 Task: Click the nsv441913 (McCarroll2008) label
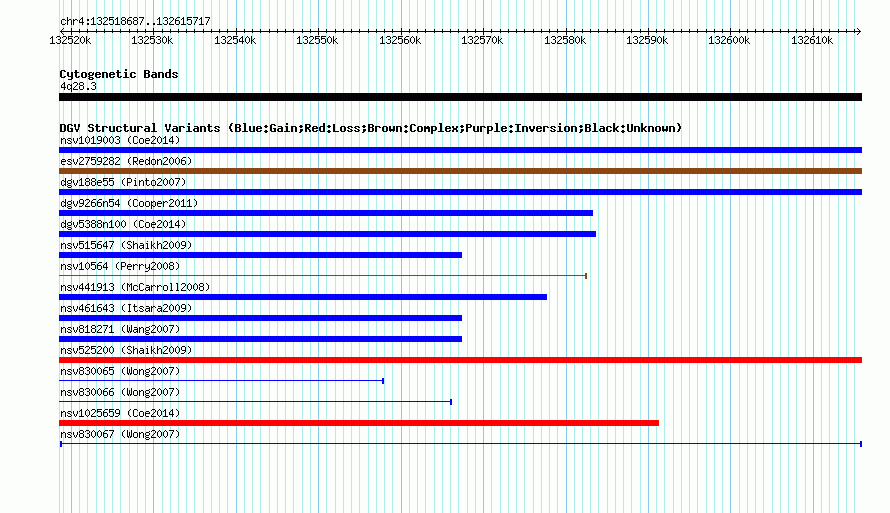click(x=135, y=287)
